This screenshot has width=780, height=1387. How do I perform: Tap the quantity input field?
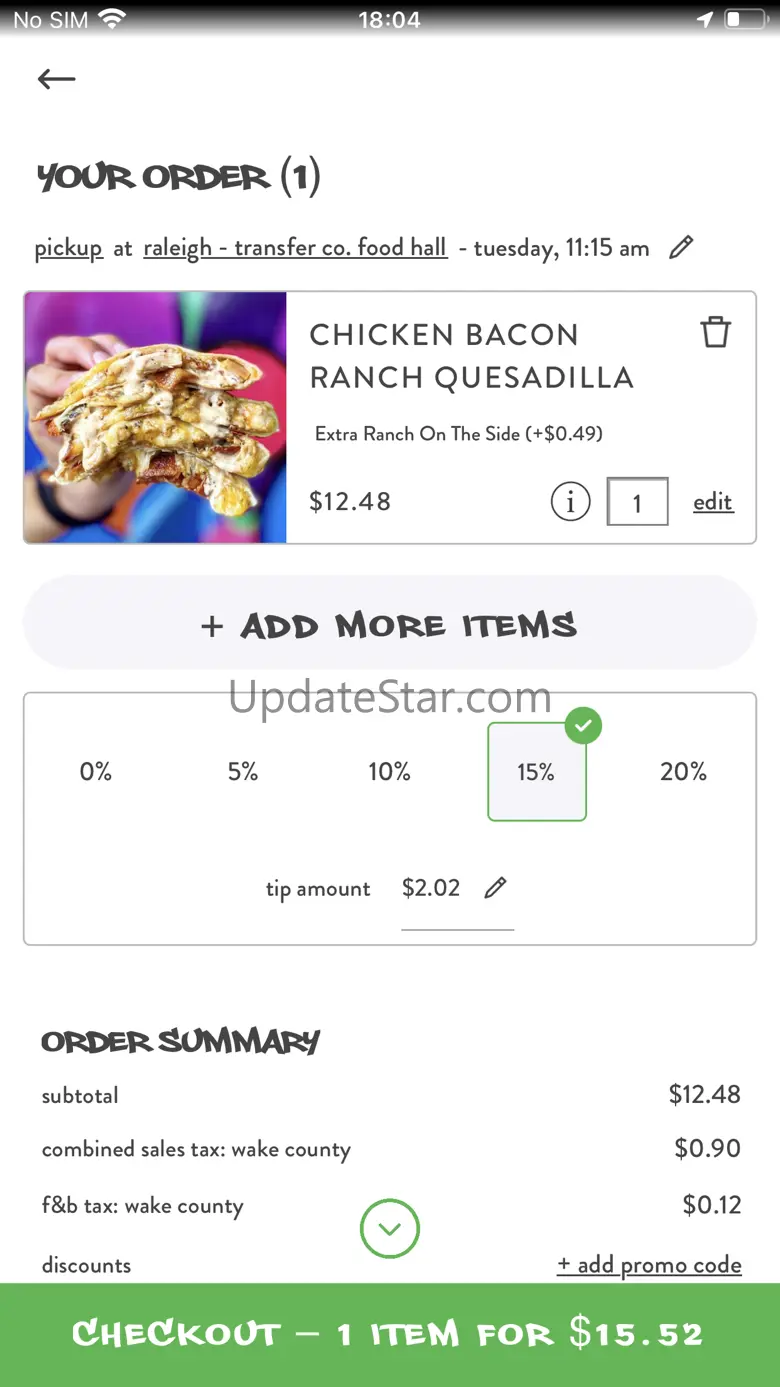click(637, 502)
